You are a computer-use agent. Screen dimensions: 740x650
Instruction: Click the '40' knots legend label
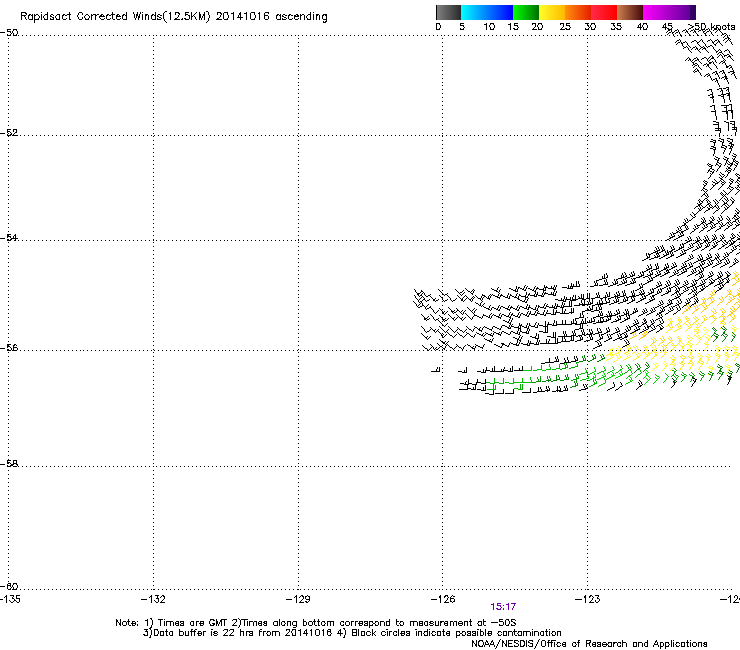click(x=642, y=27)
